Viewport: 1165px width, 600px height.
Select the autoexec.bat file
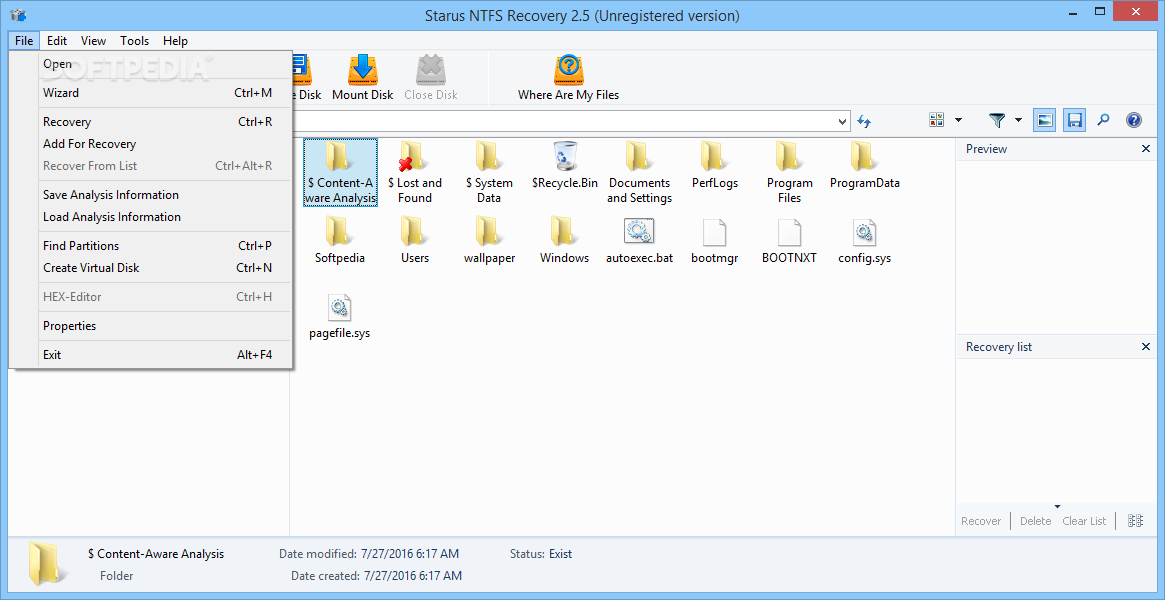click(639, 241)
